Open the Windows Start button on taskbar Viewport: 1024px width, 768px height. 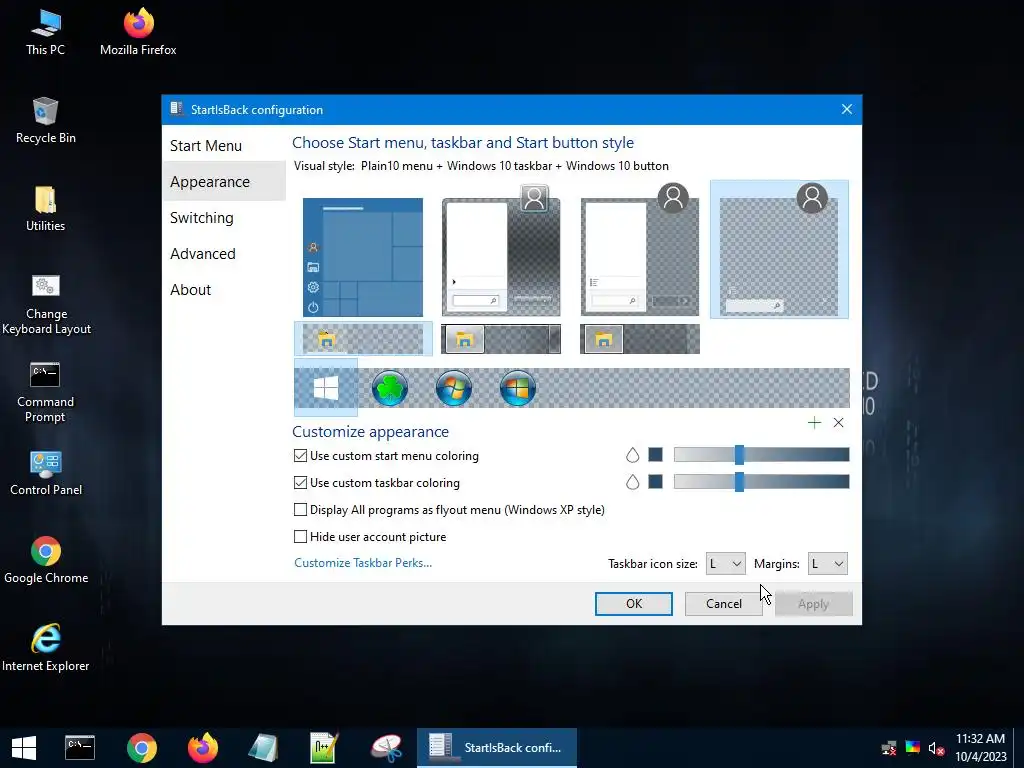click(24, 748)
